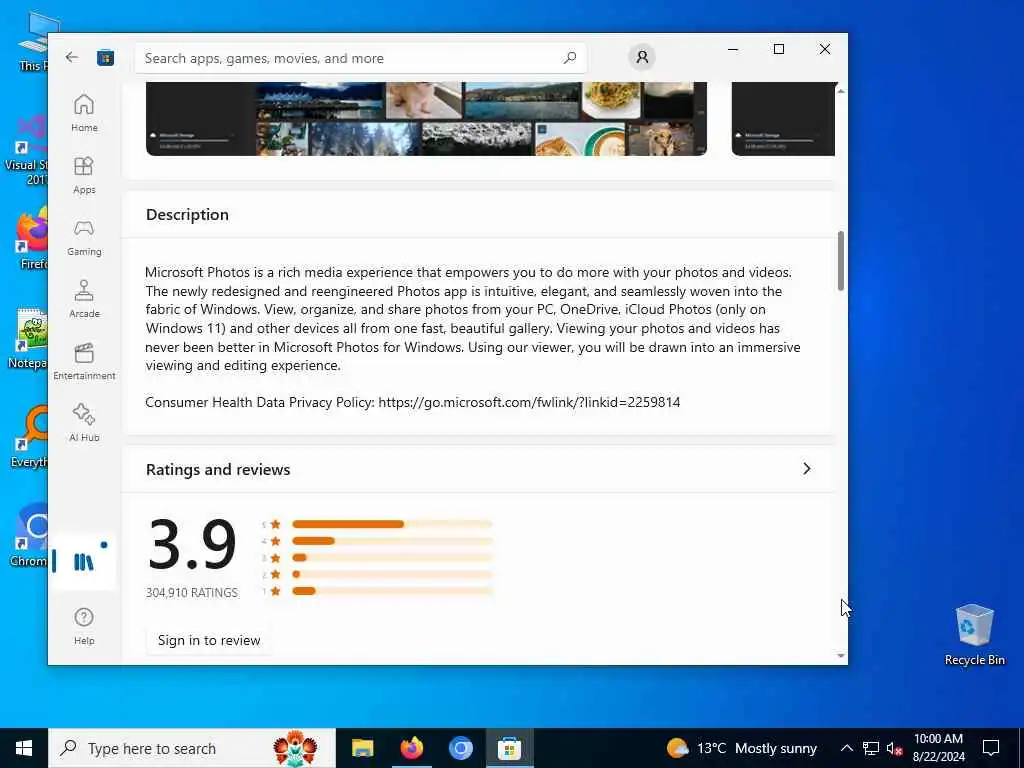Click the 1-star rating bar
The height and width of the screenshot is (768, 1024).
392,591
